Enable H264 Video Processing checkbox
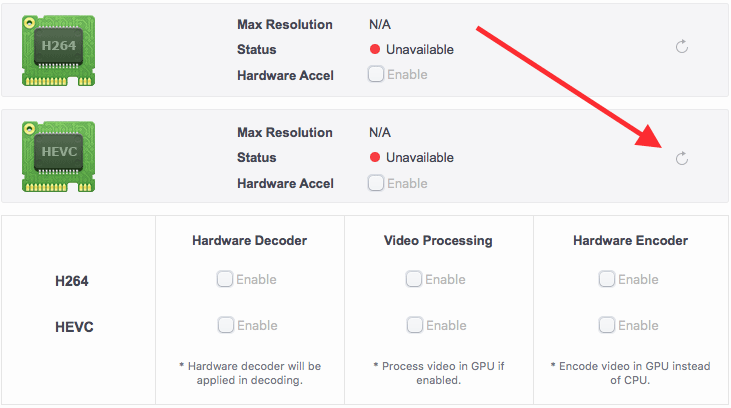The width and height of the screenshot is (731, 408). coord(414,279)
